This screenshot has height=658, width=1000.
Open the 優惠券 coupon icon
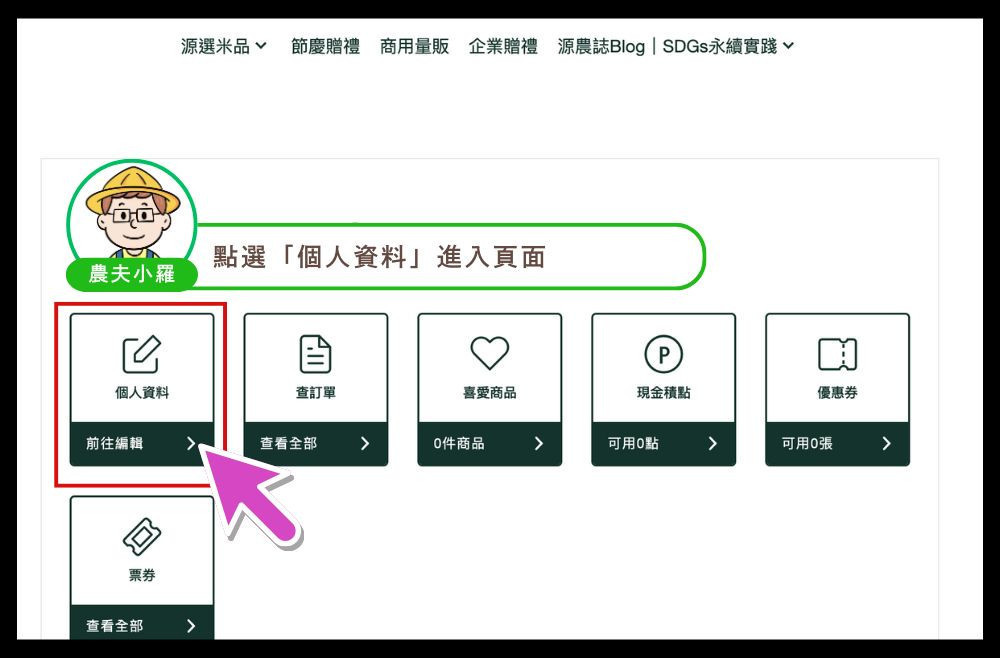tap(837, 354)
